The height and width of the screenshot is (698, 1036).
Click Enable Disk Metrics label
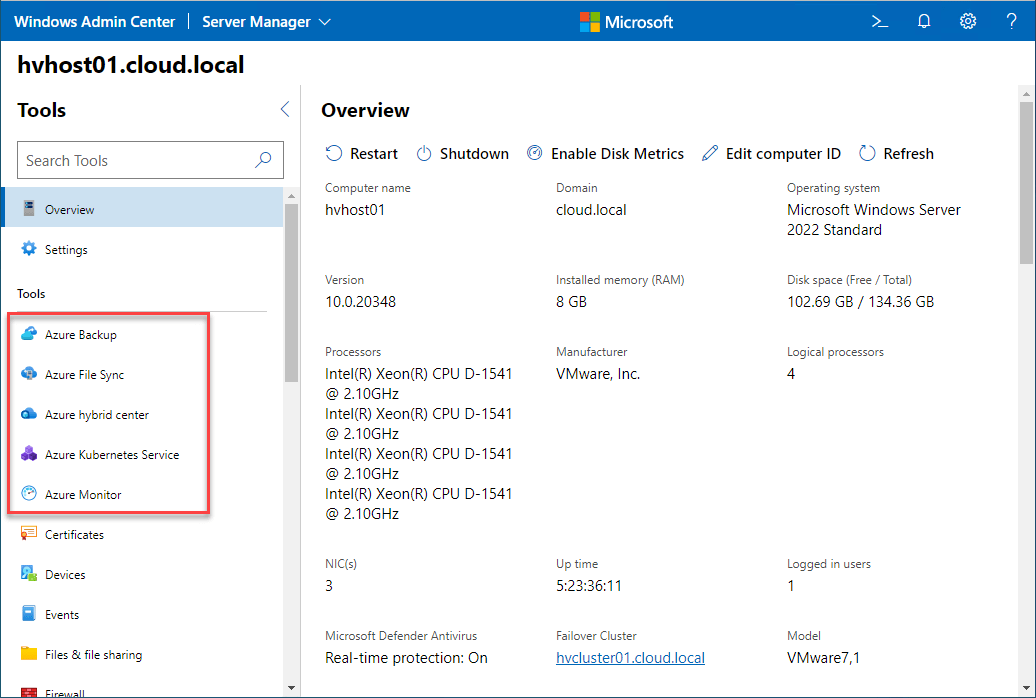pos(618,153)
